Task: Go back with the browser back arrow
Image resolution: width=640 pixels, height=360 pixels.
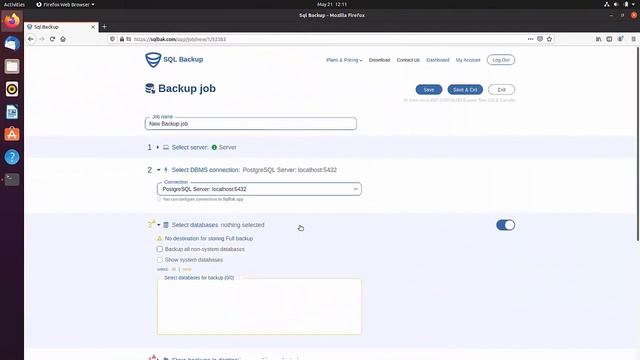Action: [31, 39]
